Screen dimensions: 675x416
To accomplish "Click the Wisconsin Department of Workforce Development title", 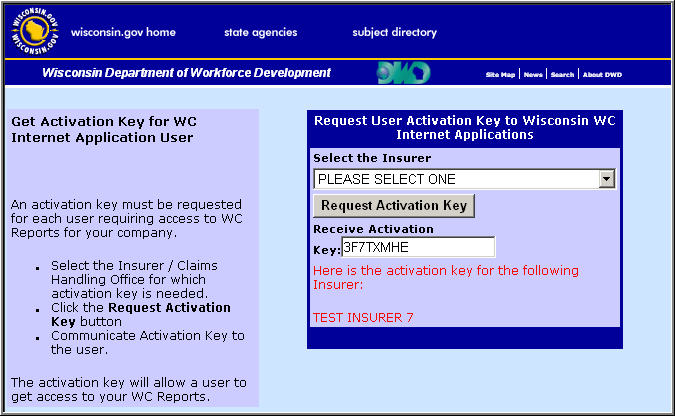I will click(x=186, y=73).
